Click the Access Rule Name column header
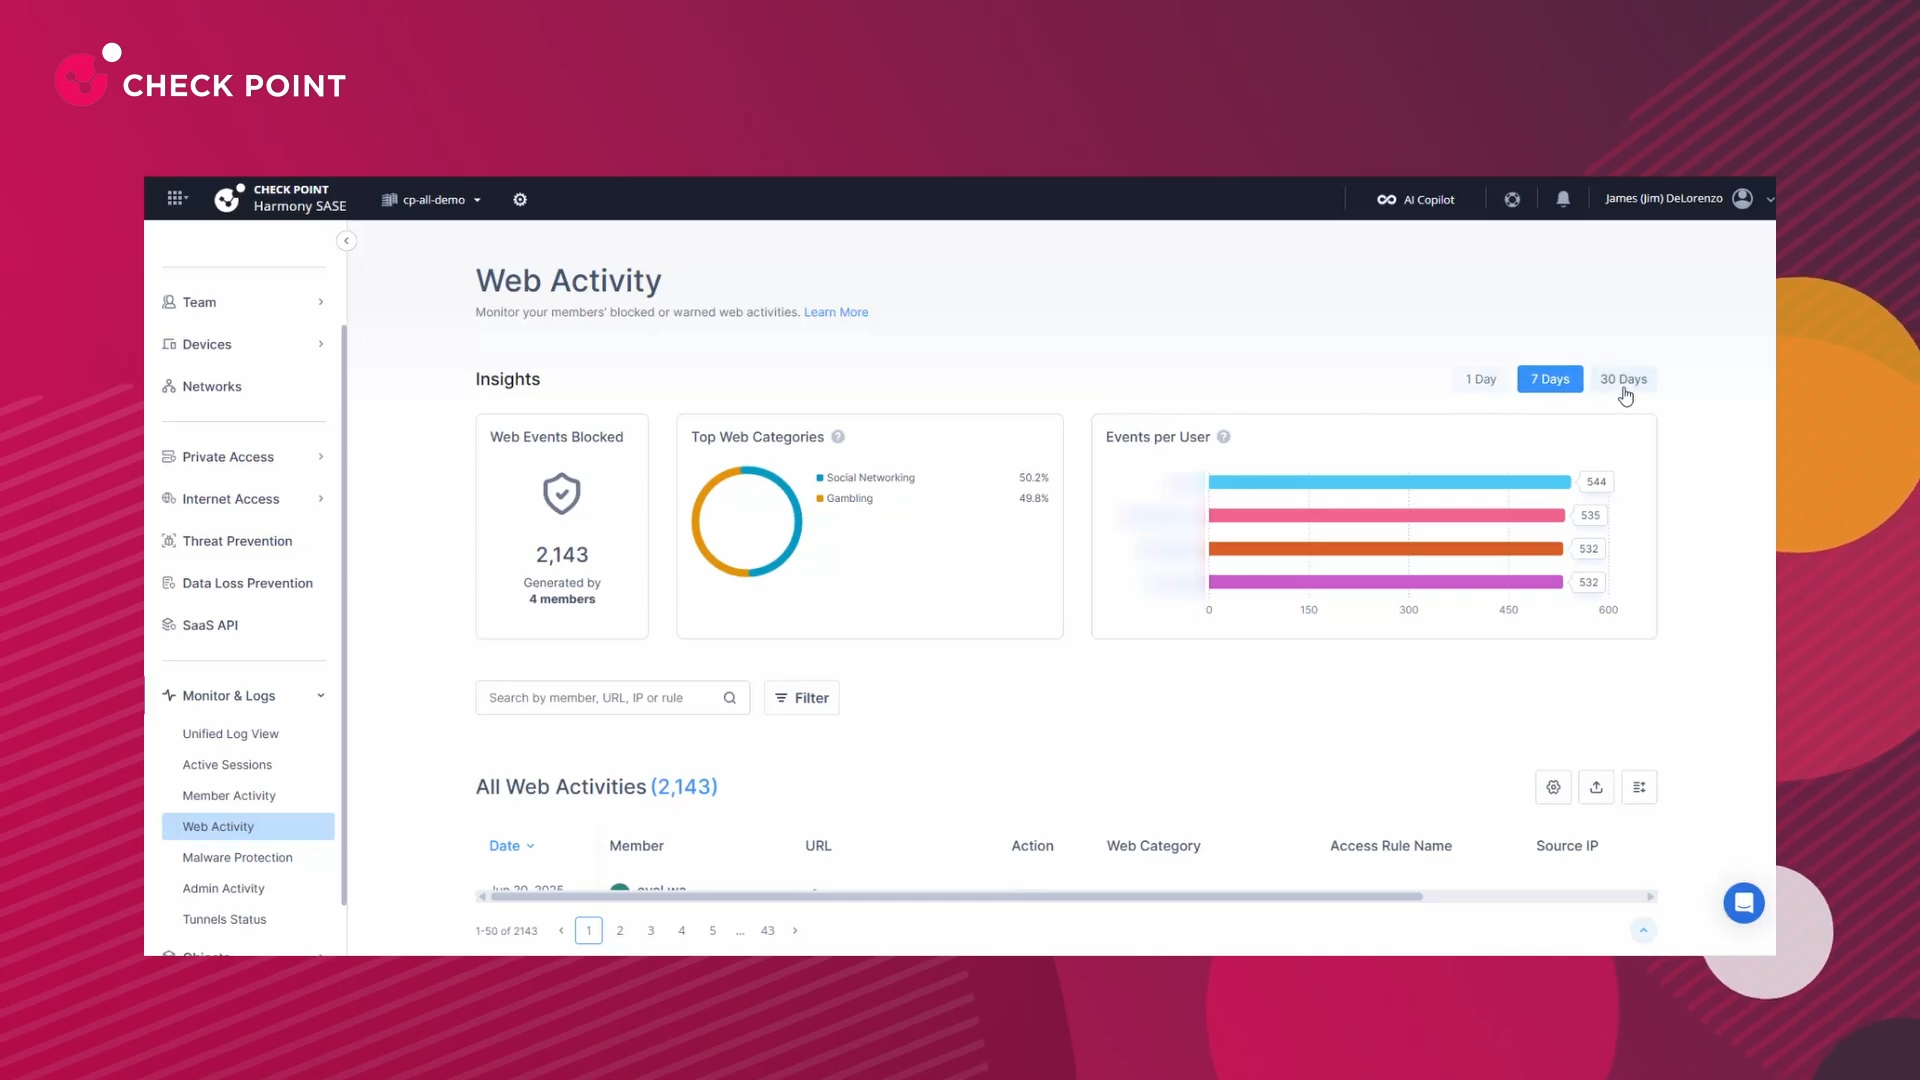The height and width of the screenshot is (1080, 1920). [1390, 846]
